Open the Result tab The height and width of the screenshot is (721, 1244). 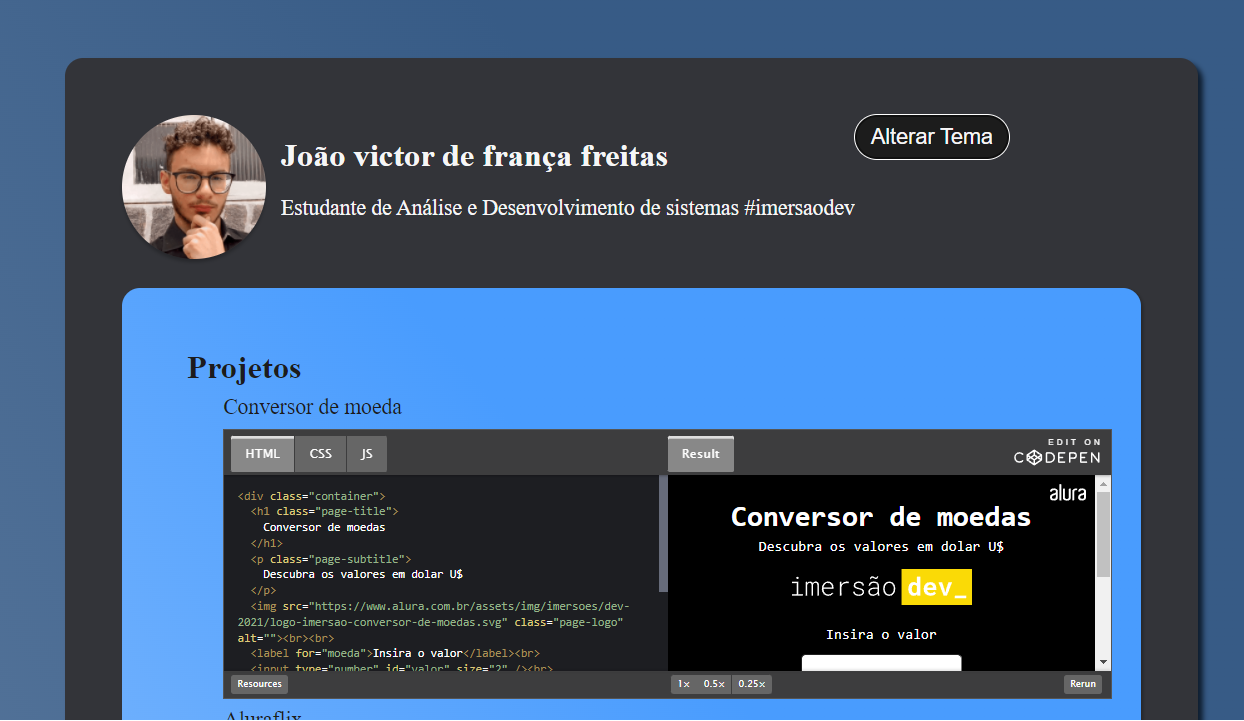[x=700, y=453]
